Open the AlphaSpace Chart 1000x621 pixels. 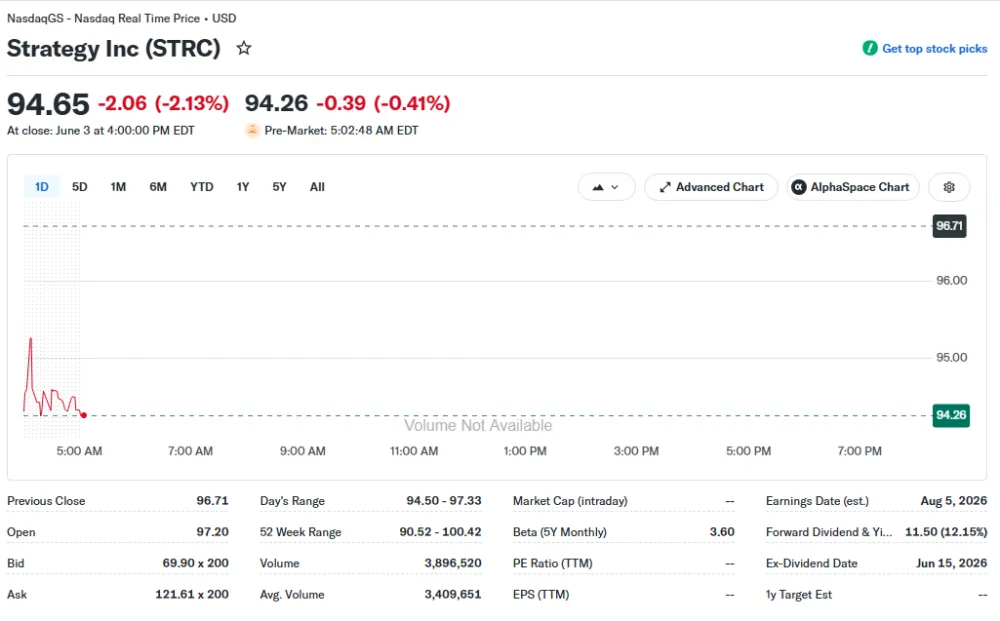[853, 187]
